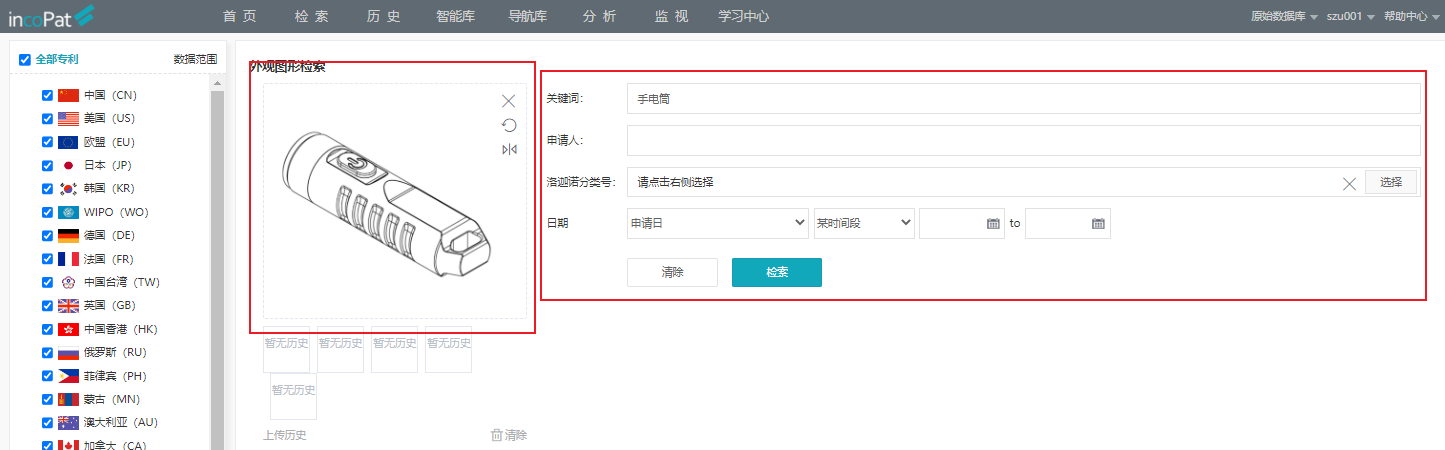
Task: Click the 上传历史 label
Action: [x=285, y=435]
